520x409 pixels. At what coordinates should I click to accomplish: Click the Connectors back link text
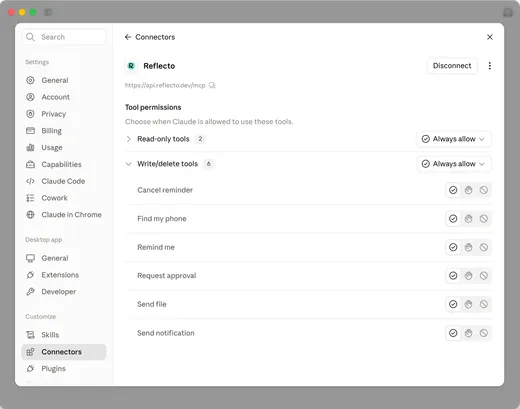point(155,37)
